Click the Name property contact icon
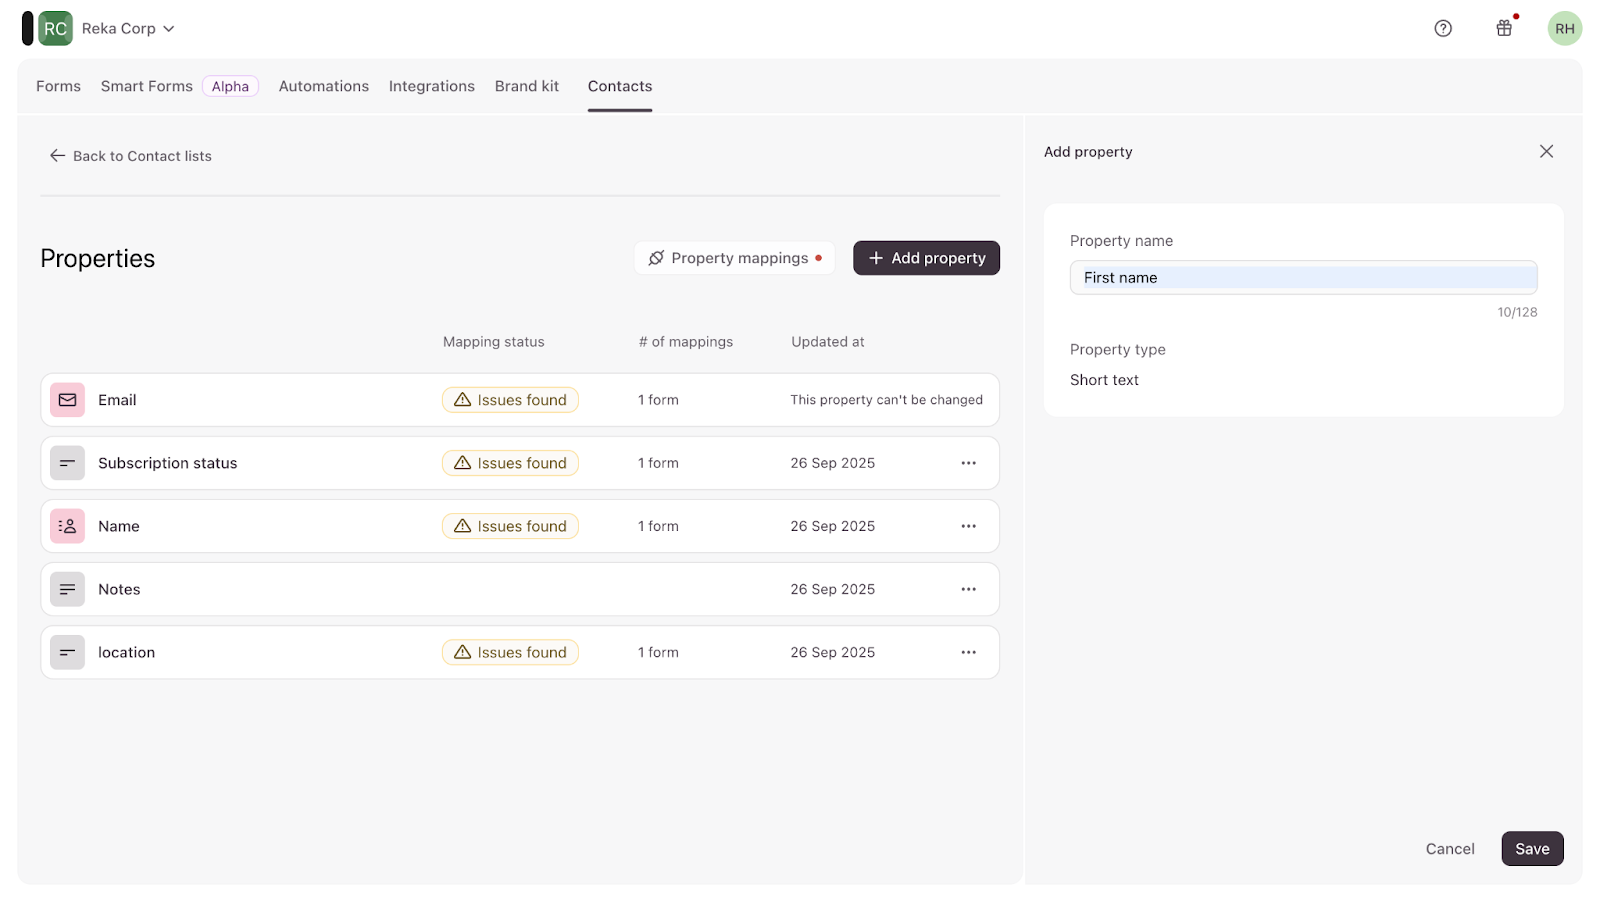The width and height of the screenshot is (1600, 902). 67,526
